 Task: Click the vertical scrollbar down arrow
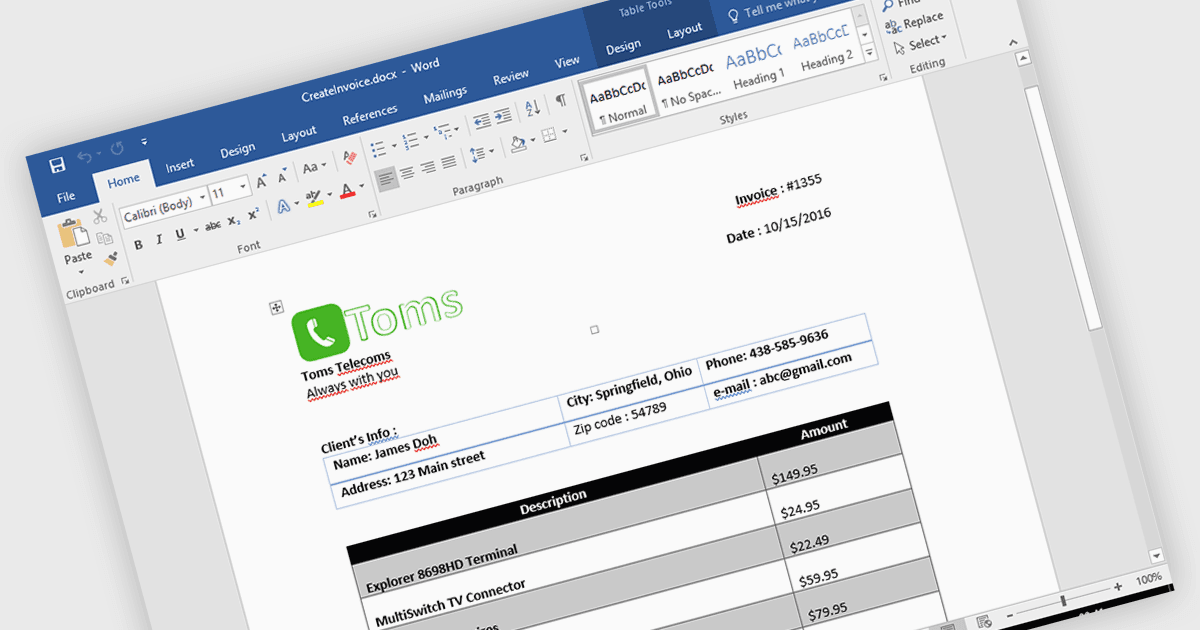click(1157, 554)
